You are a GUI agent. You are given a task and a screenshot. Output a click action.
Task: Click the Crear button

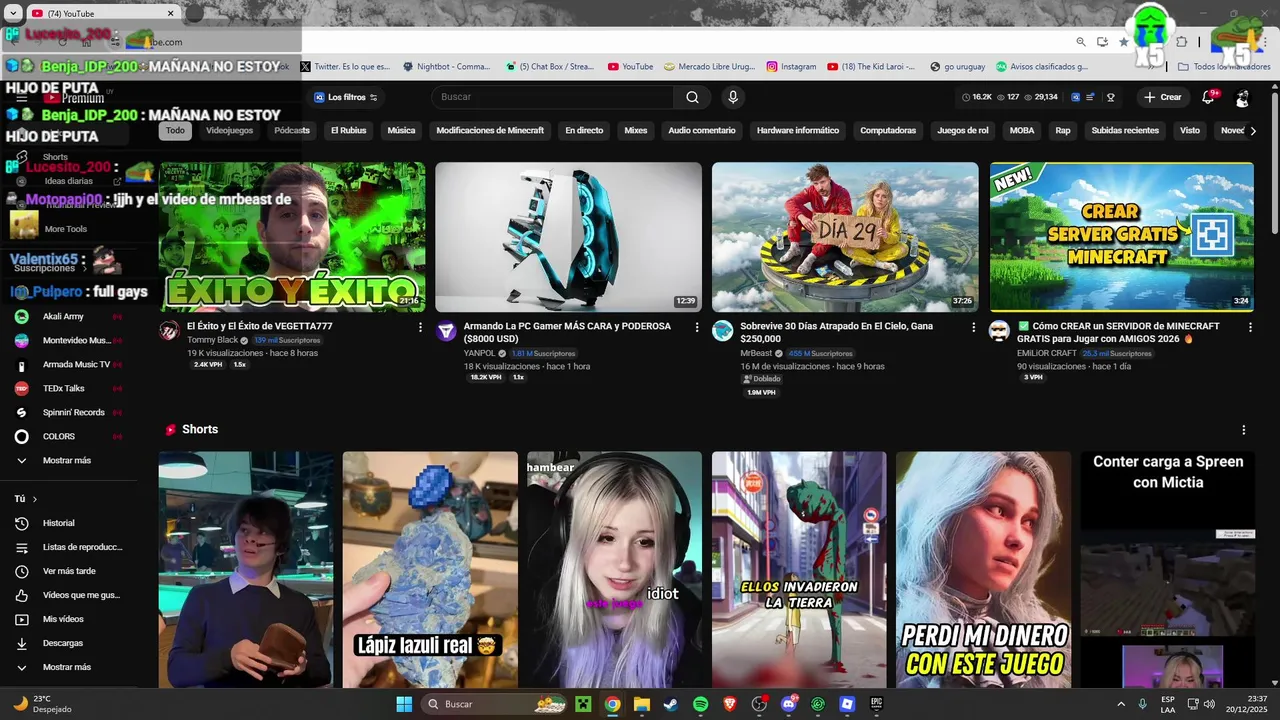1163,97
